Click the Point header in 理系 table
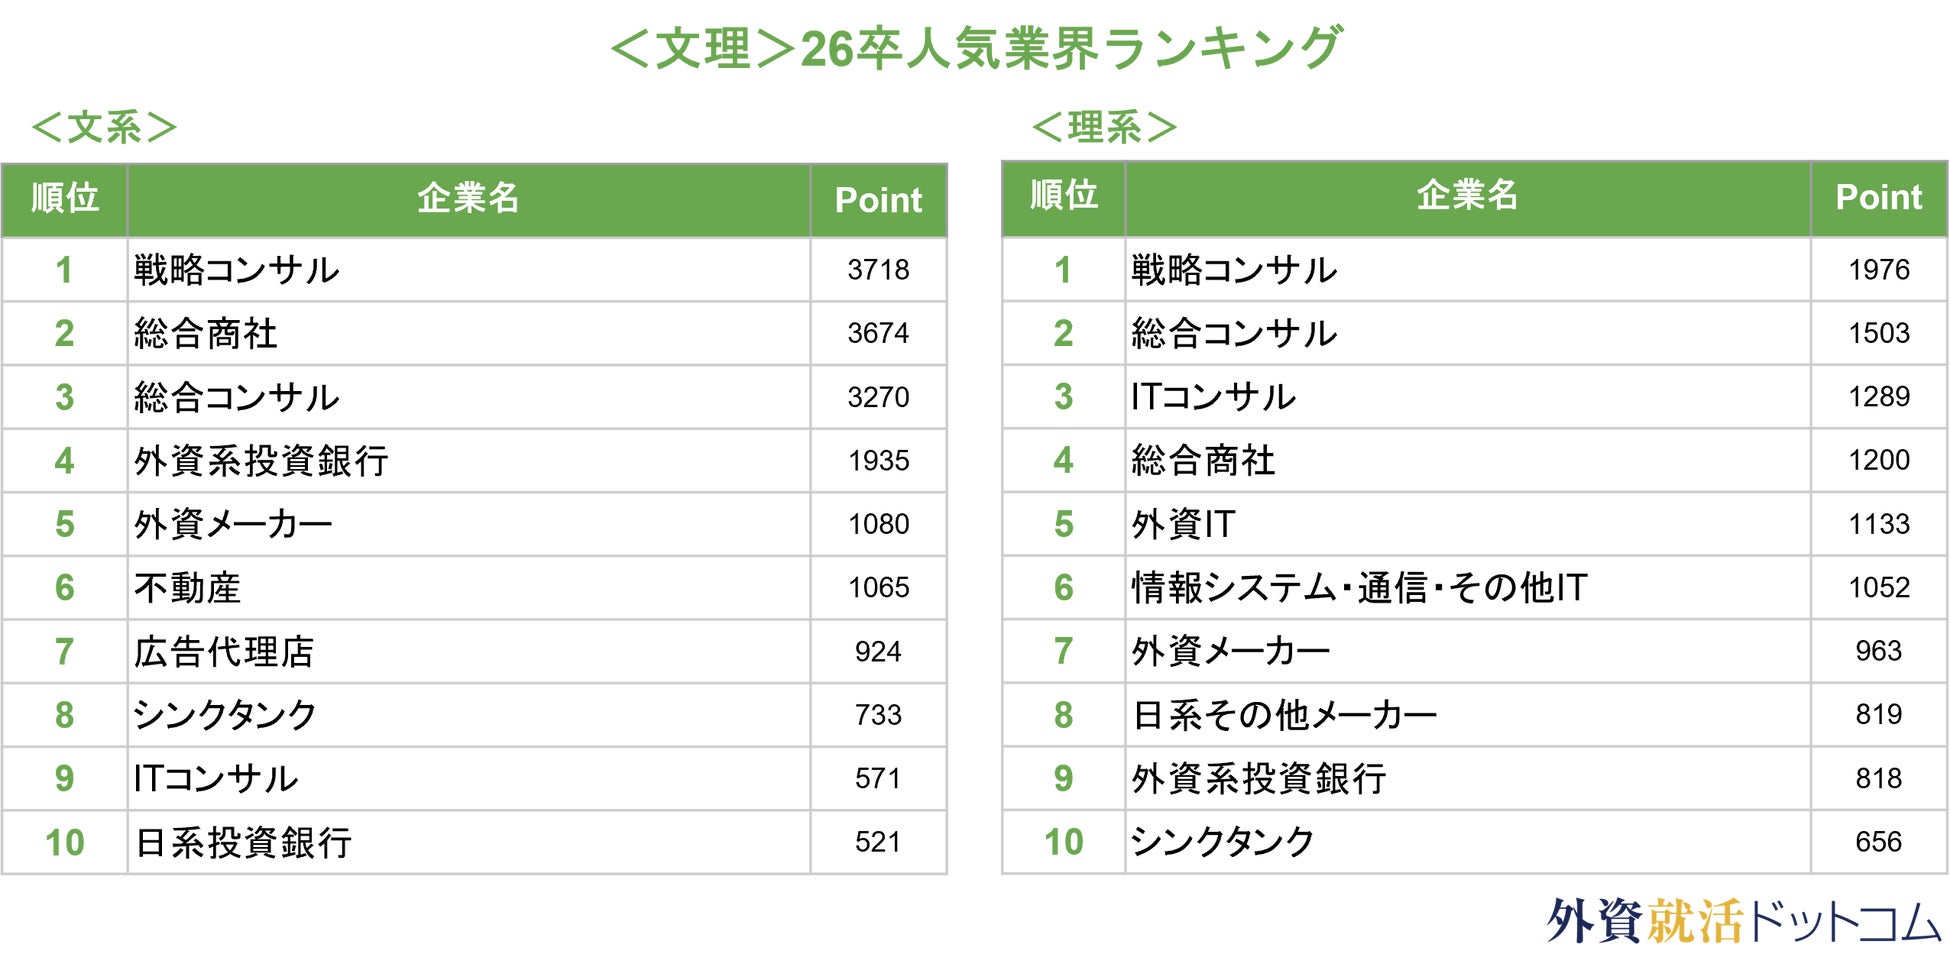This screenshot has width=1950, height=954. [x=1878, y=197]
